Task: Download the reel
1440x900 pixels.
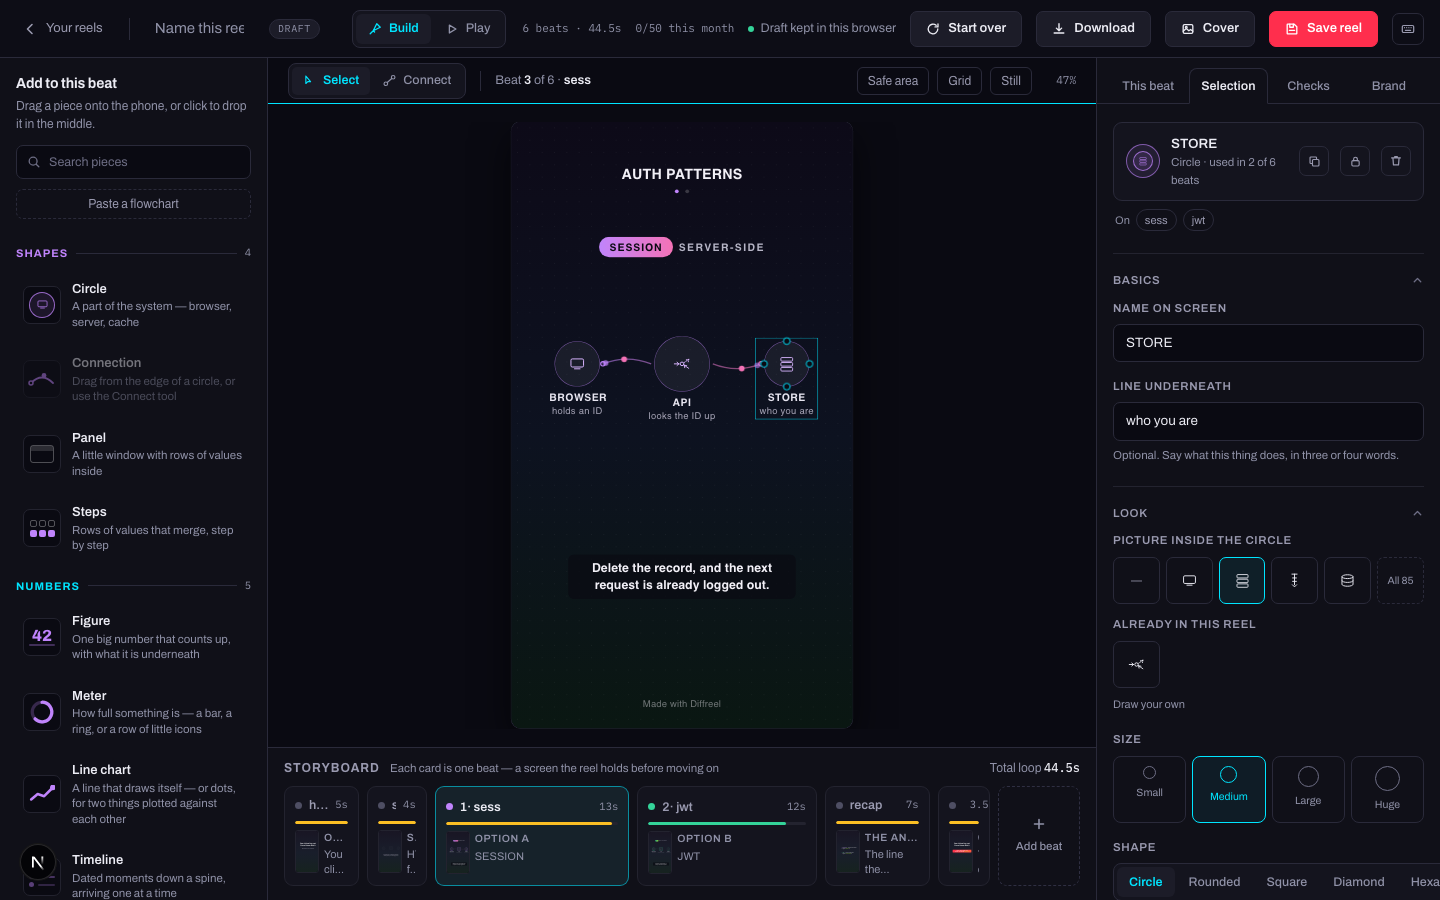Action: [x=1093, y=29]
